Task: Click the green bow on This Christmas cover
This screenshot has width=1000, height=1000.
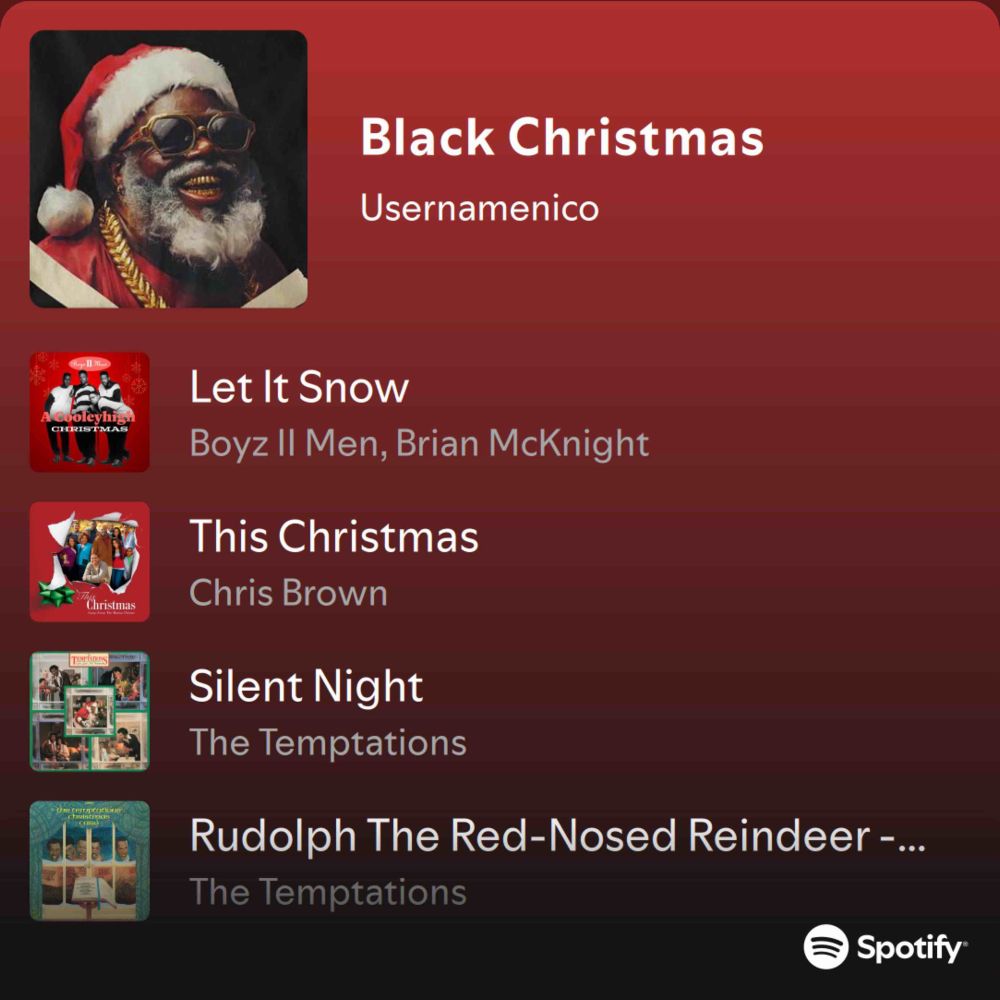Action: pyautogui.click(x=56, y=595)
